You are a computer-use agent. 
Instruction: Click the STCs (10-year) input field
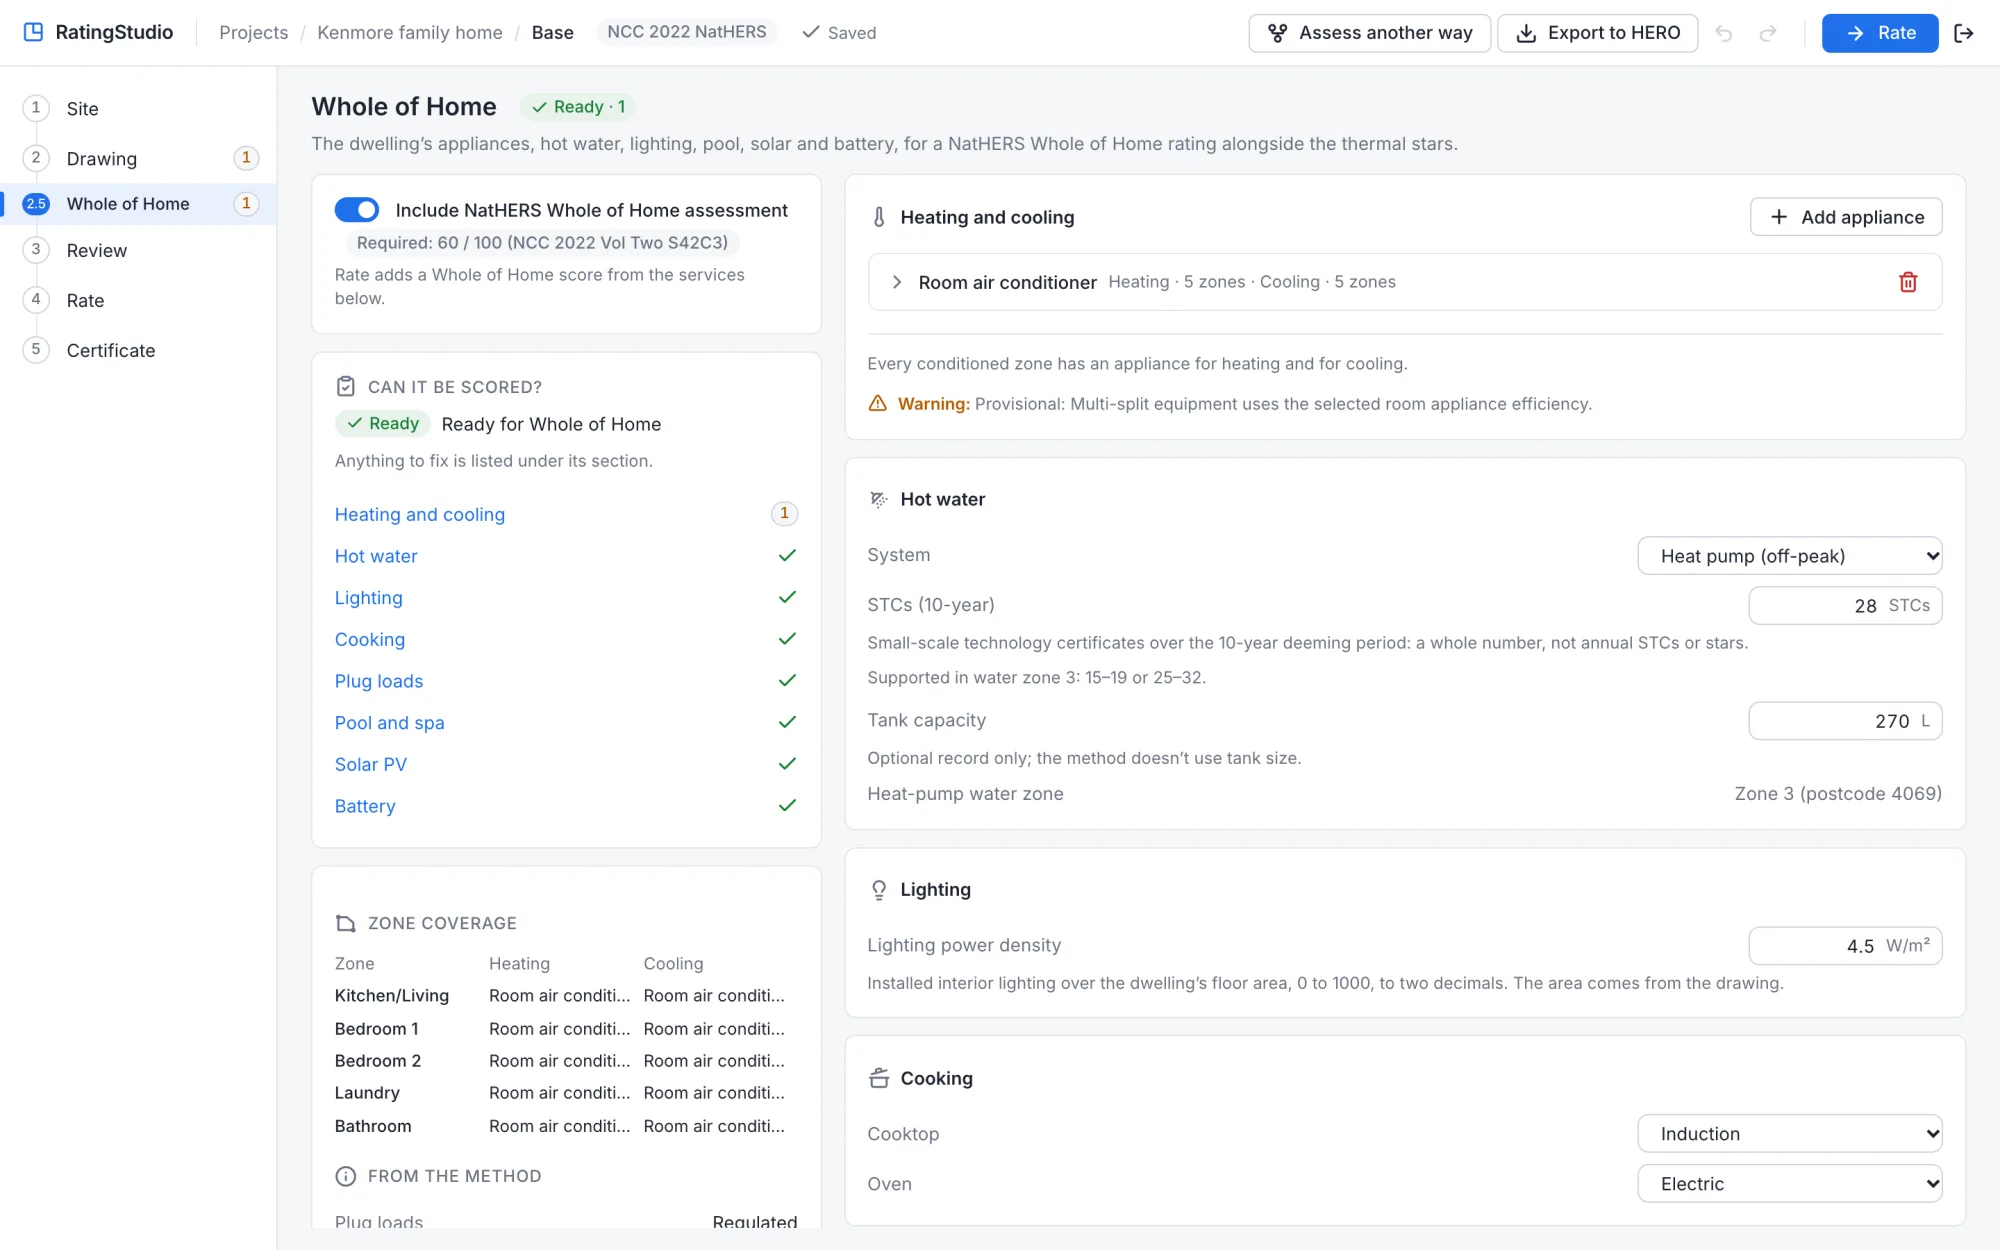(1845, 606)
